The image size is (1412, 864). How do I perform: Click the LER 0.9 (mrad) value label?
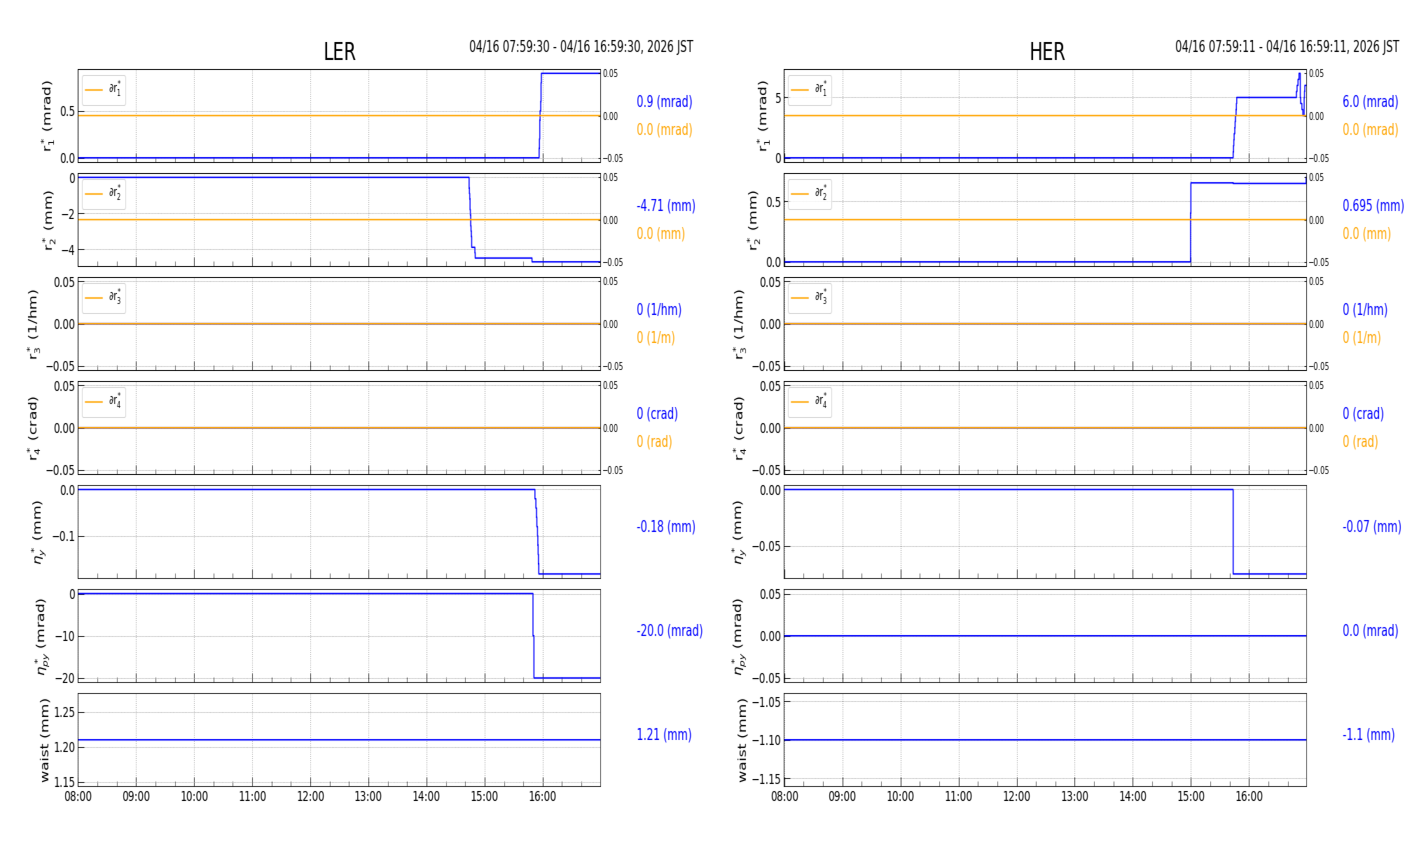[664, 102]
